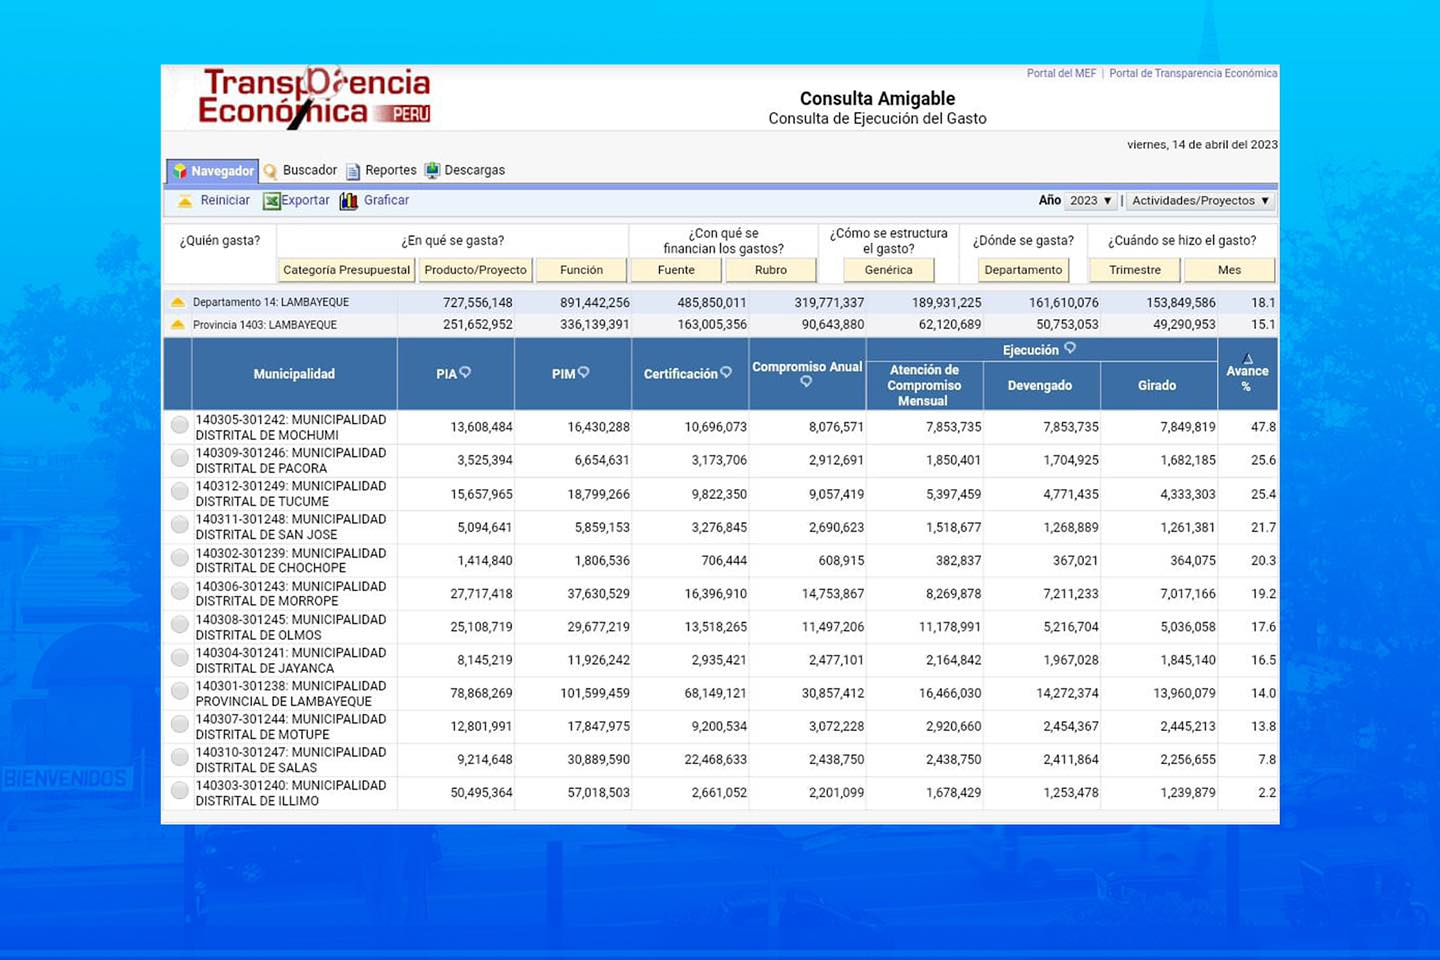Click the Reportes document icon

pyautogui.click(x=353, y=171)
